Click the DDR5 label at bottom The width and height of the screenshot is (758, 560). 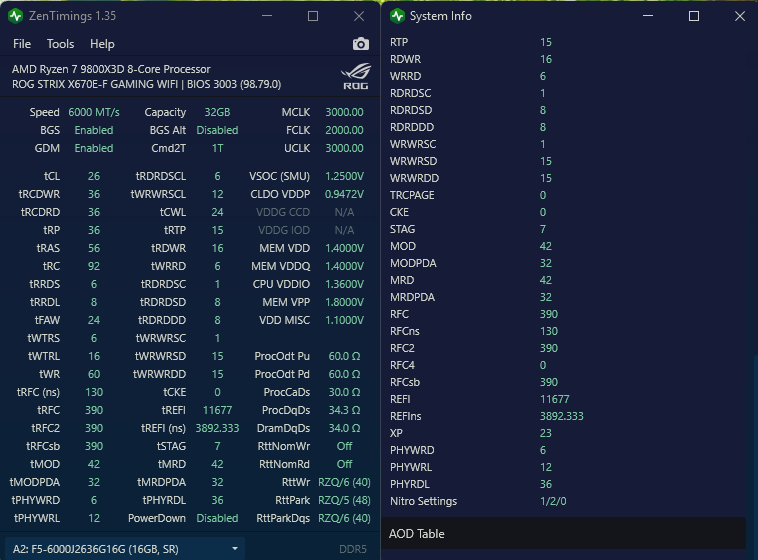pos(353,549)
